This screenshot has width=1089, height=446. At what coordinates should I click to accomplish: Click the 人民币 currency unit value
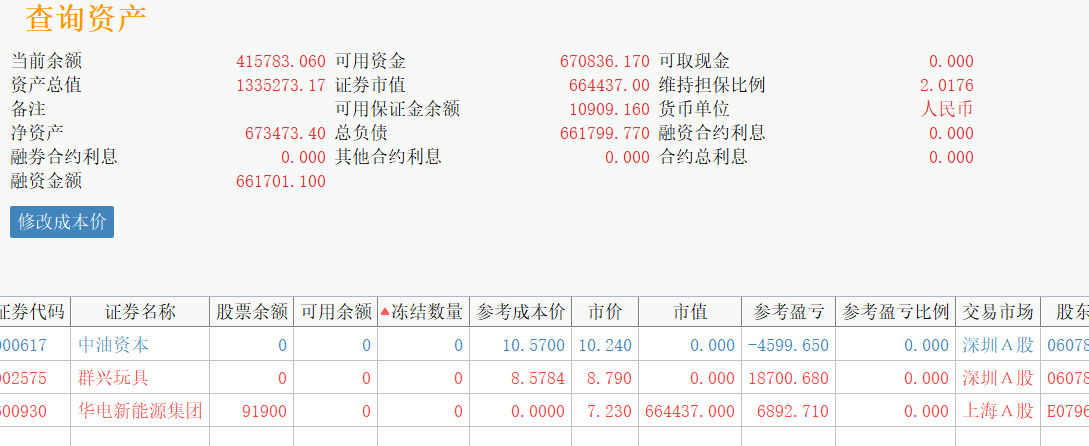tap(946, 109)
